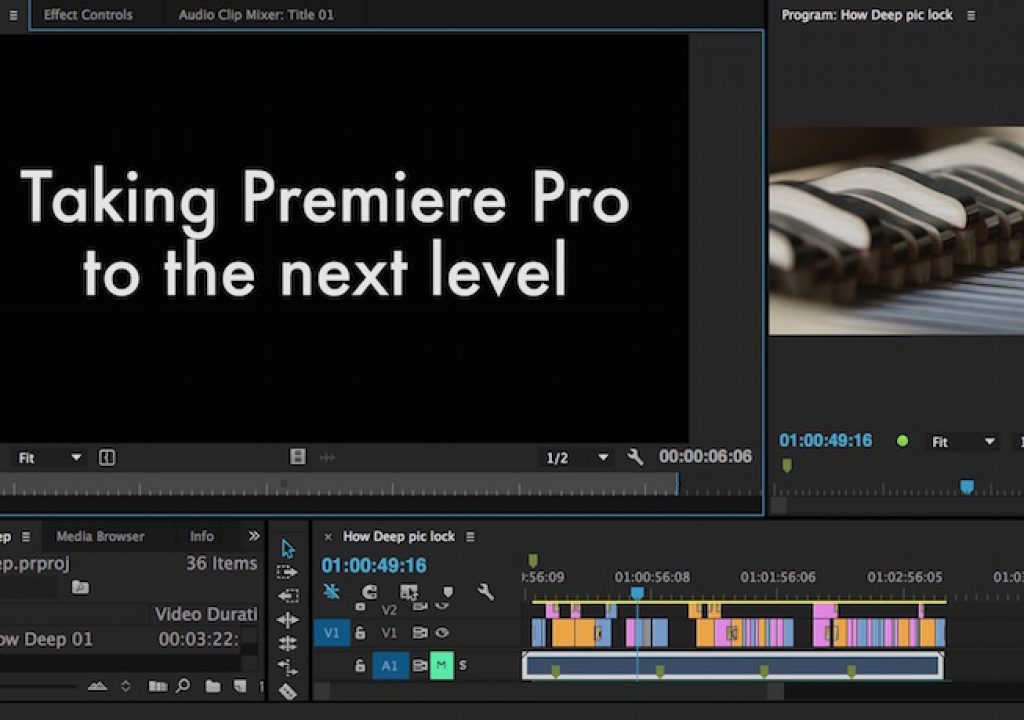Open Project panel hamburger menu
Viewport: 1024px width, 720px height.
tap(26, 536)
